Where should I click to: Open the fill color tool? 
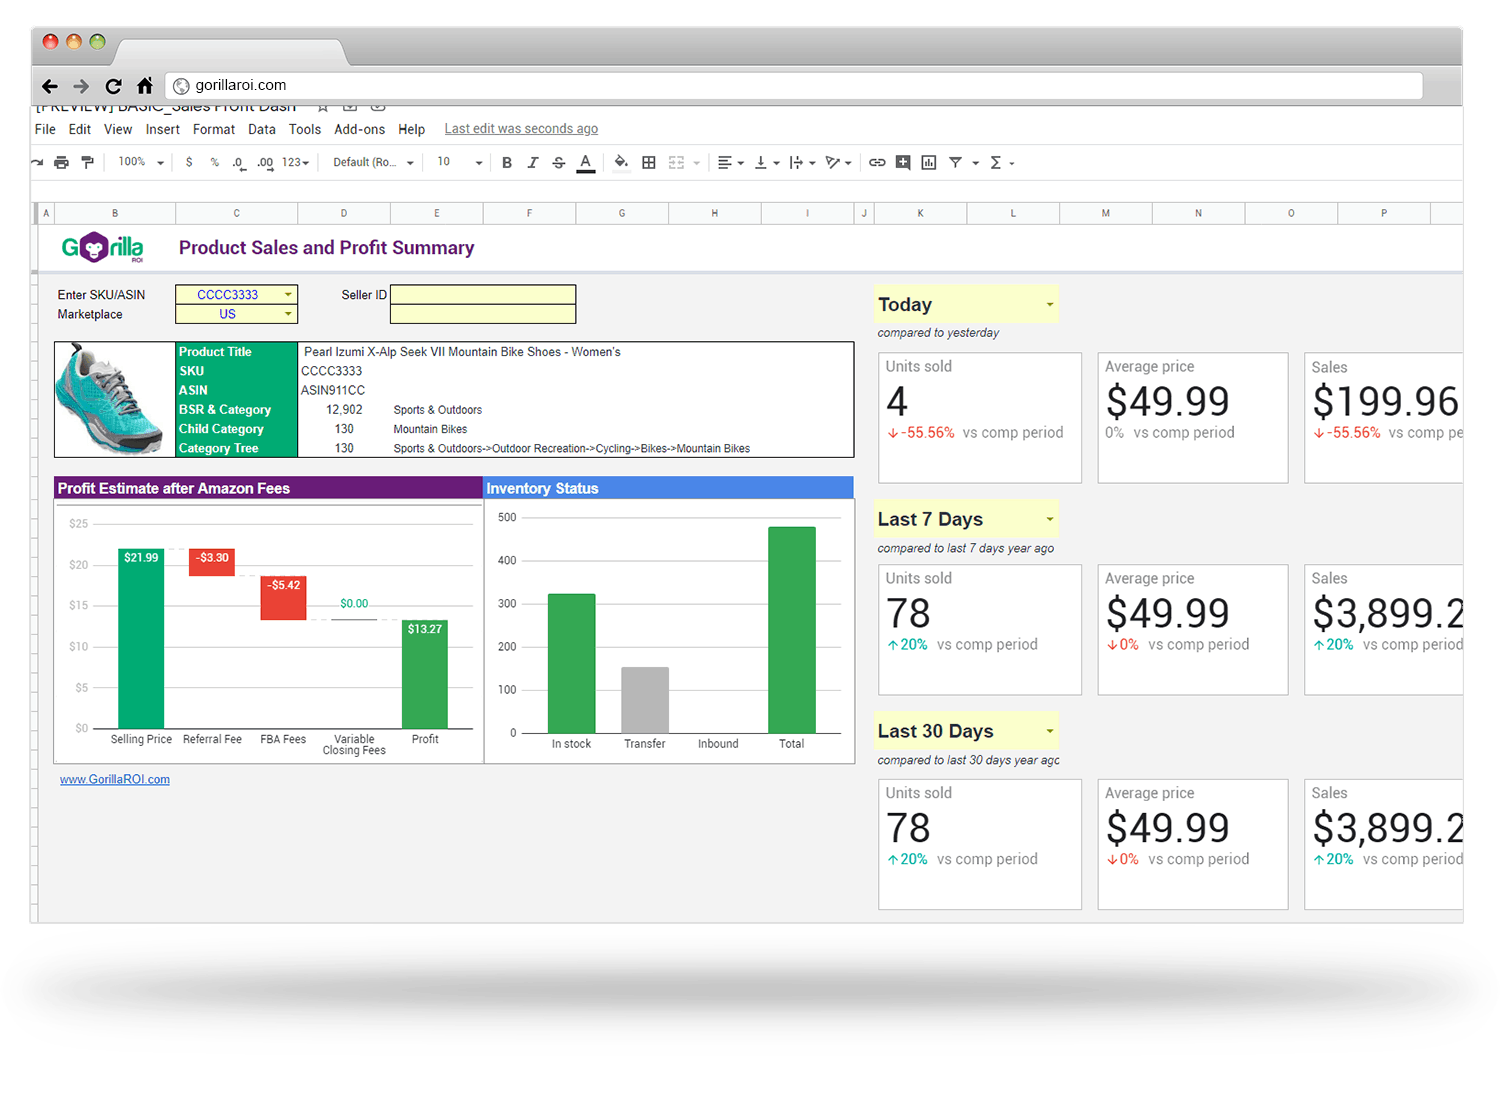click(621, 161)
